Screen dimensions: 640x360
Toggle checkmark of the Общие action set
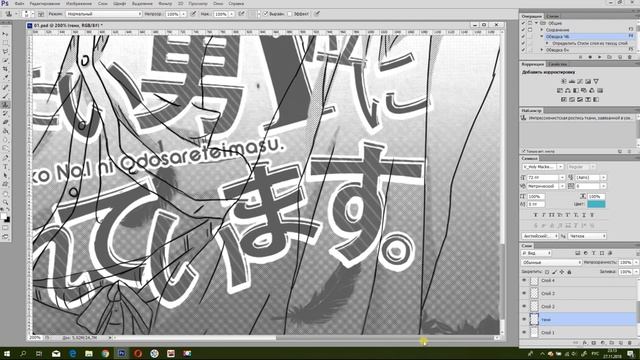523,23
